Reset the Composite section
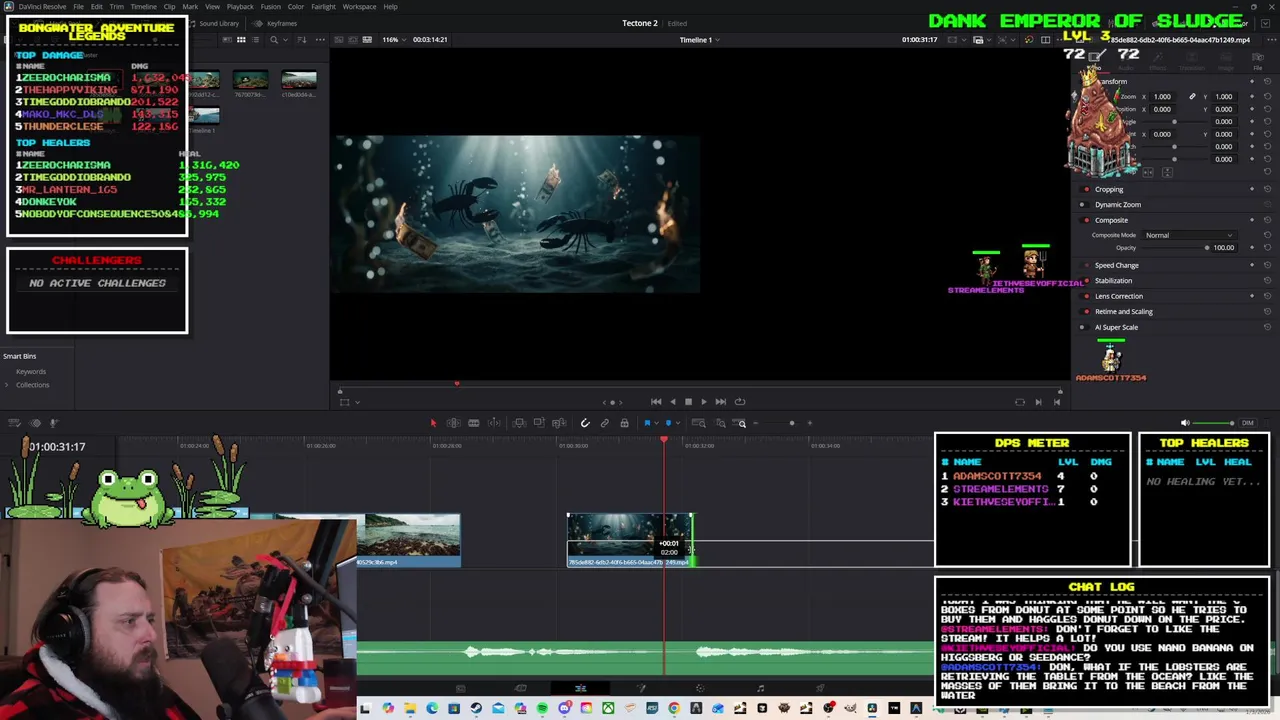This screenshot has height=720, width=1280. coord(1268,220)
